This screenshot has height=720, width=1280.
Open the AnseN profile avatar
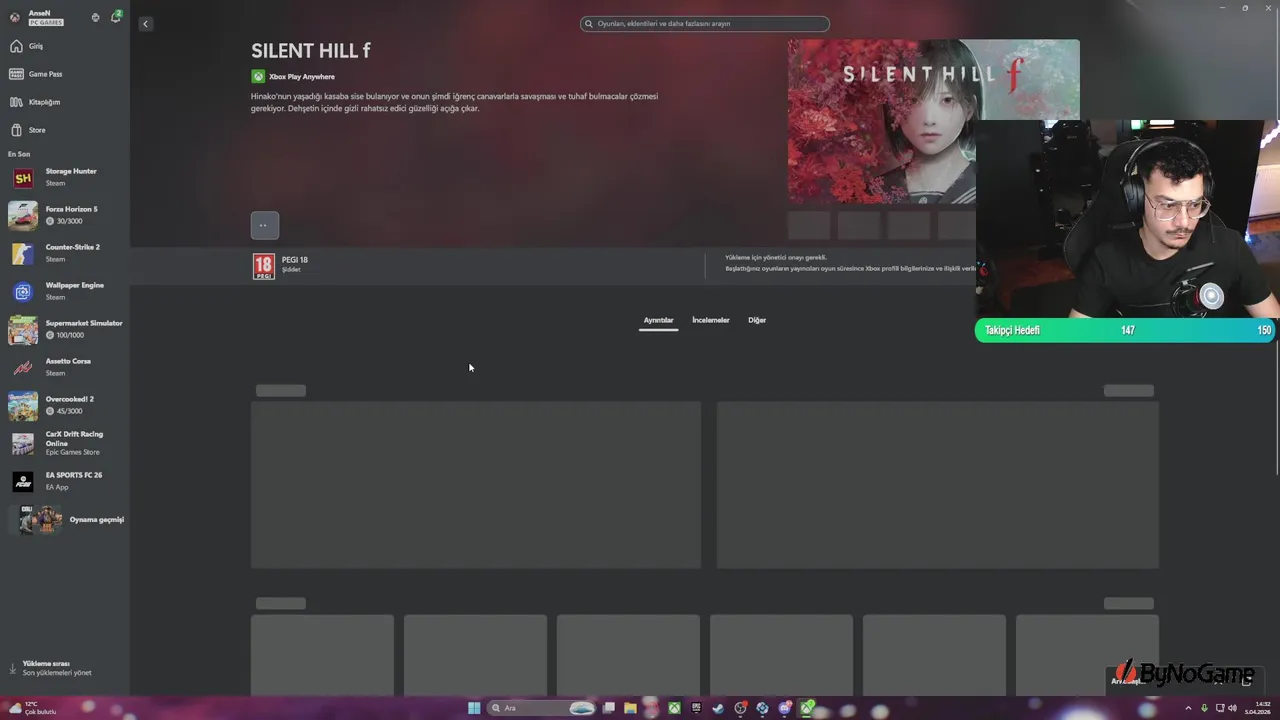point(15,17)
